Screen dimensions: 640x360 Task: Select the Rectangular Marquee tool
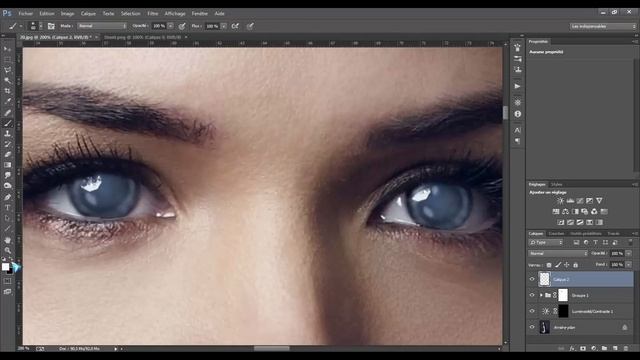7,60
